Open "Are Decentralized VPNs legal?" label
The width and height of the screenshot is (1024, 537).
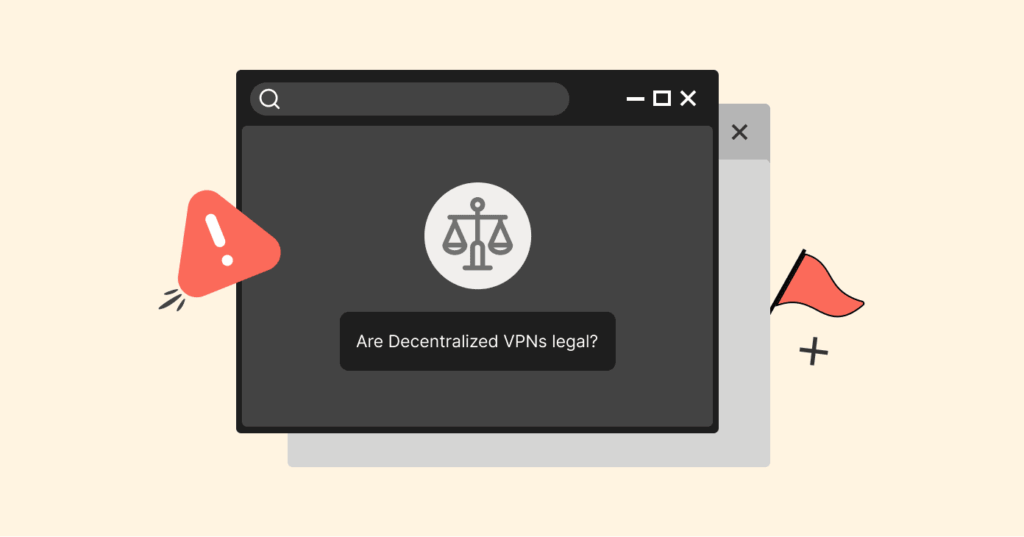tap(477, 341)
